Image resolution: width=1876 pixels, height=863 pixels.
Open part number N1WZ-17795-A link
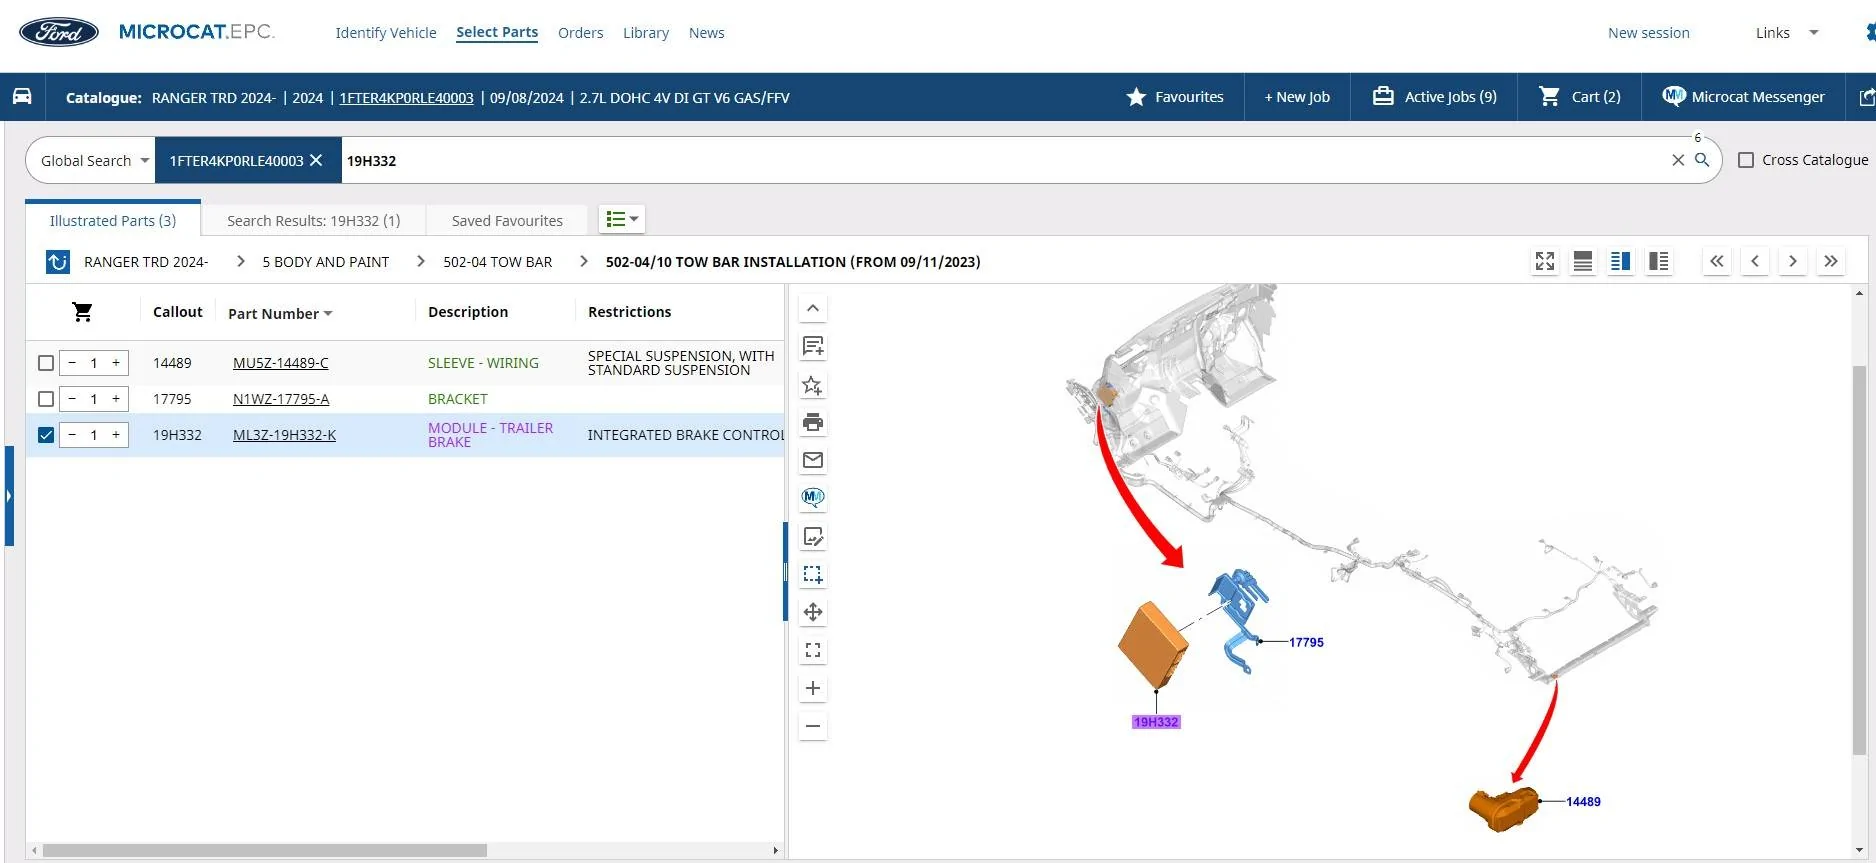point(281,399)
